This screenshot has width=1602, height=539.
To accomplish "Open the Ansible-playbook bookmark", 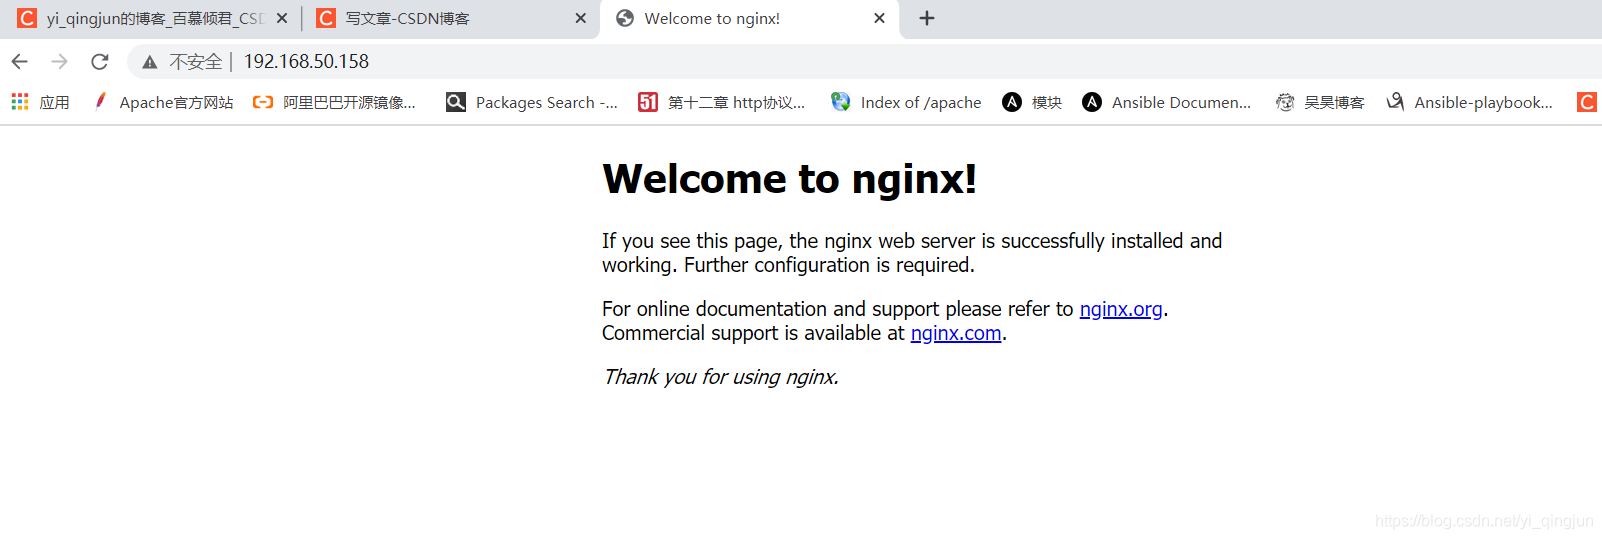I will pyautogui.click(x=1469, y=102).
